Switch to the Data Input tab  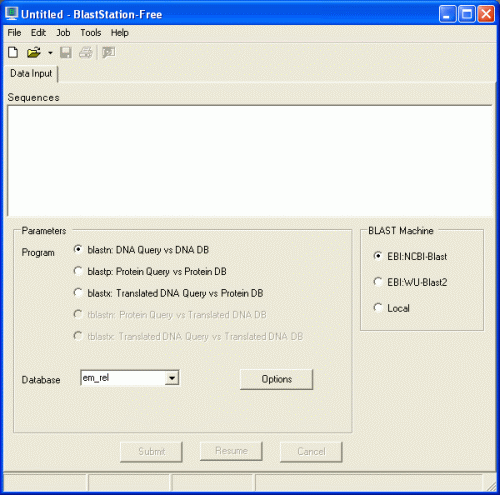click(x=31, y=73)
